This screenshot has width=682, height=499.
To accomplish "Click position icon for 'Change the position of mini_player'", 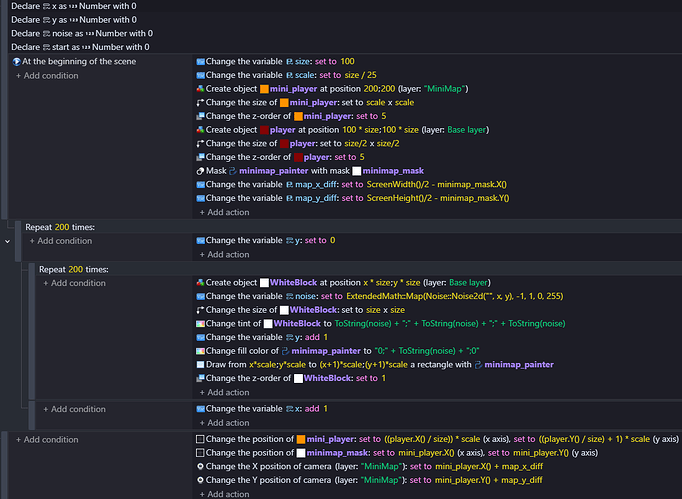I will 201,439.
